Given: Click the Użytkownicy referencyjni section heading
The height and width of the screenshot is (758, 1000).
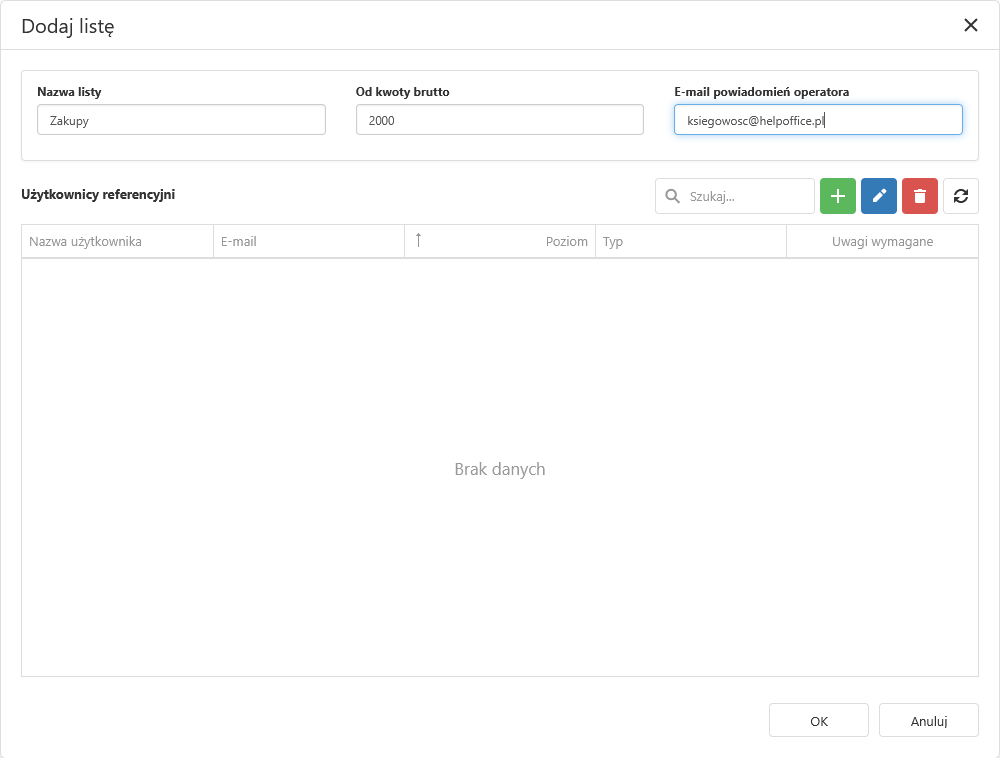Looking at the screenshot, I should (x=98, y=195).
